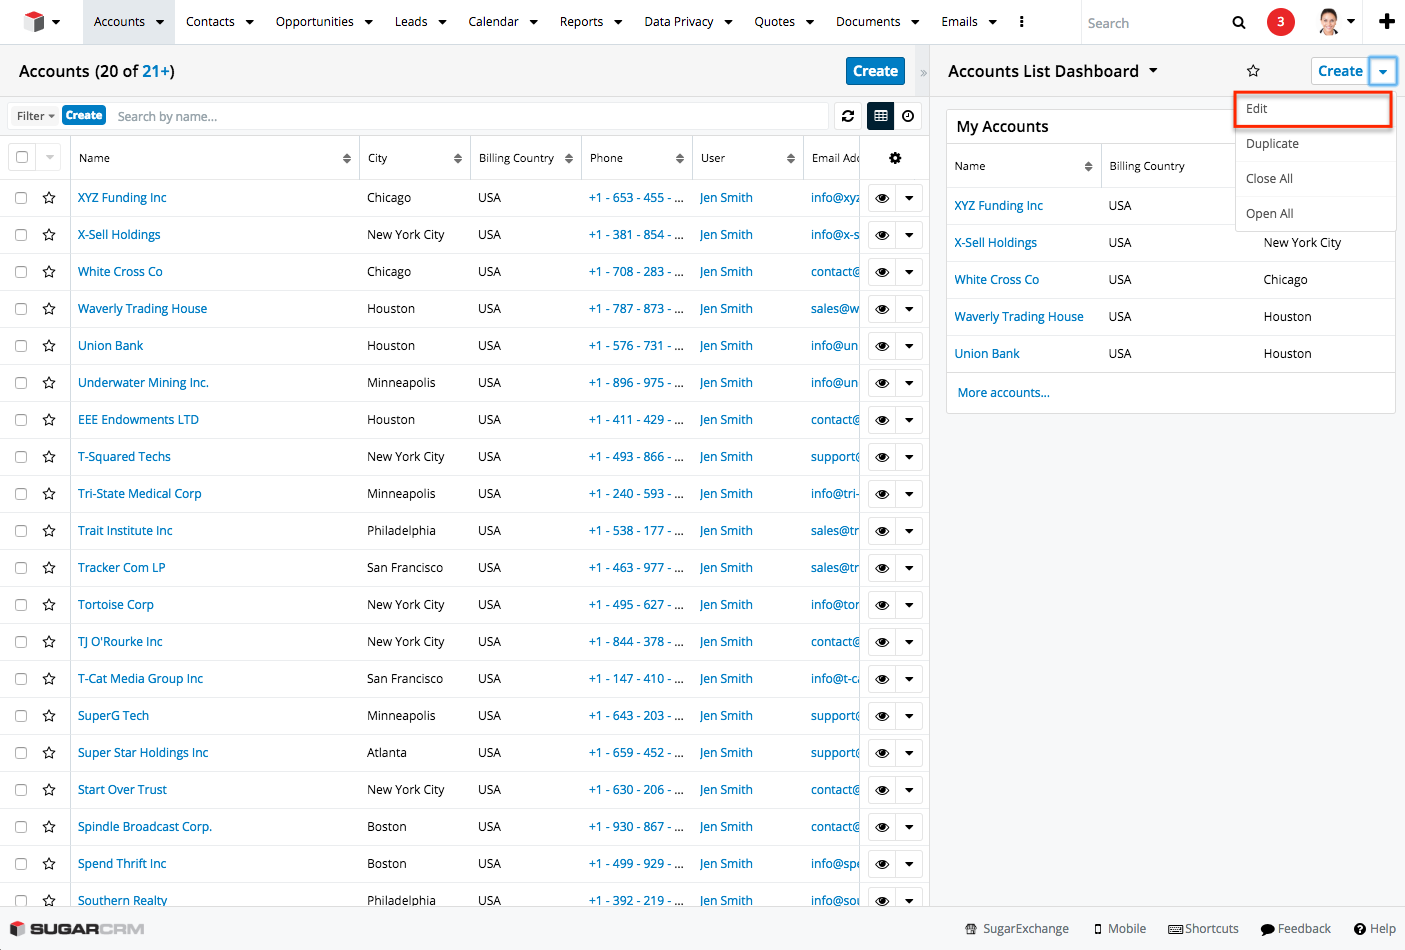Open the Opportunities module dropdown arrow
This screenshot has height=950, width=1405.
coord(368,22)
